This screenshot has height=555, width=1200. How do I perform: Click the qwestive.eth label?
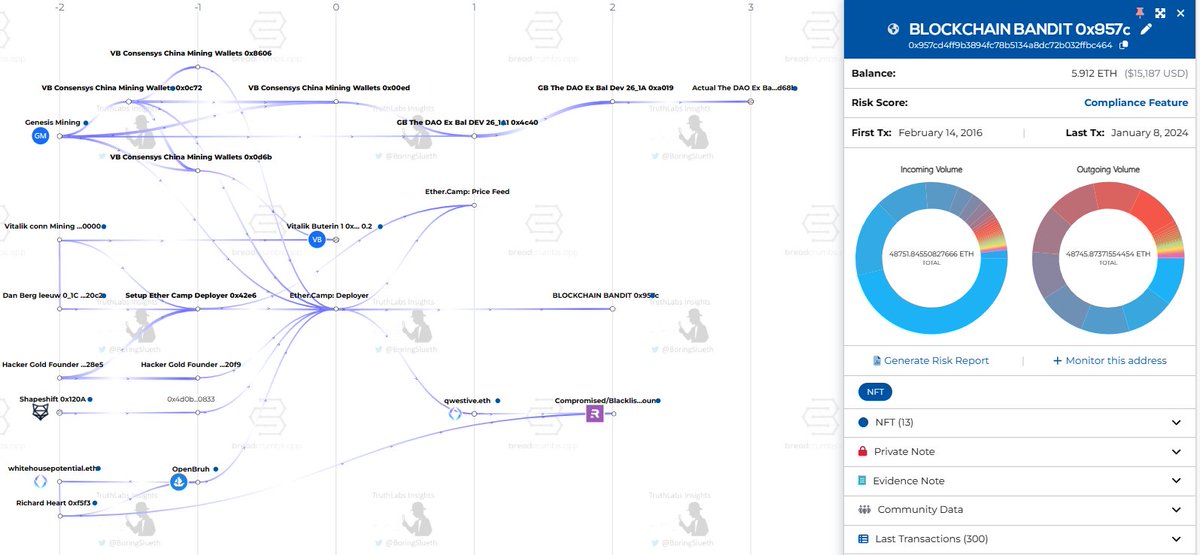click(467, 399)
